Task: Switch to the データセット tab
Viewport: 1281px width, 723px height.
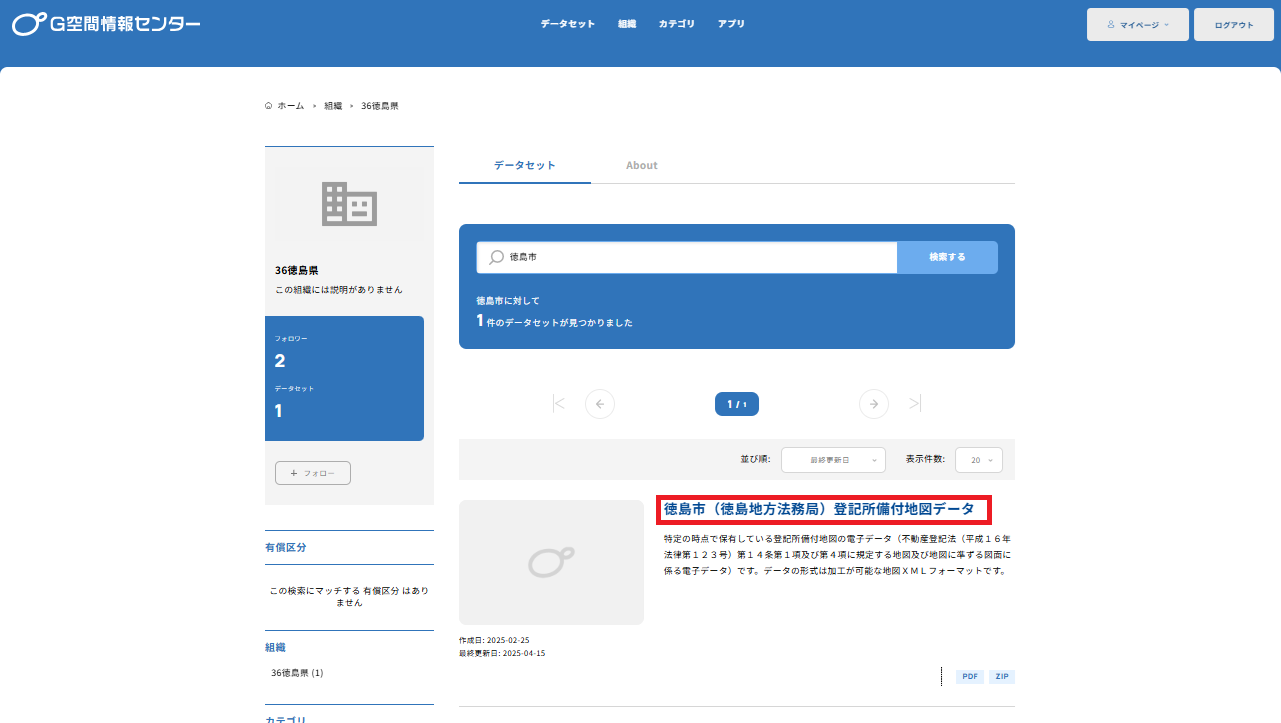Action: tap(525, 165)
